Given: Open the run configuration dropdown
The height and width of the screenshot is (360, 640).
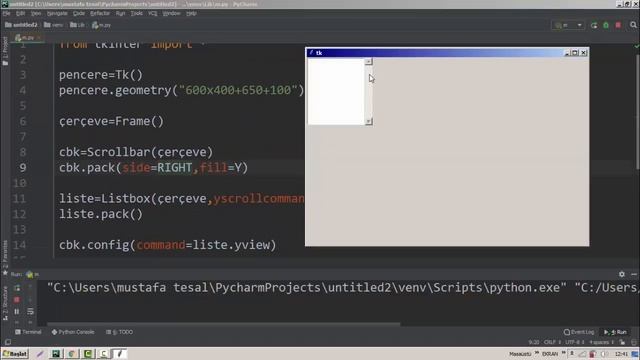Looking at the screenshot, I should pyautogui.click(x=568, y=25).
